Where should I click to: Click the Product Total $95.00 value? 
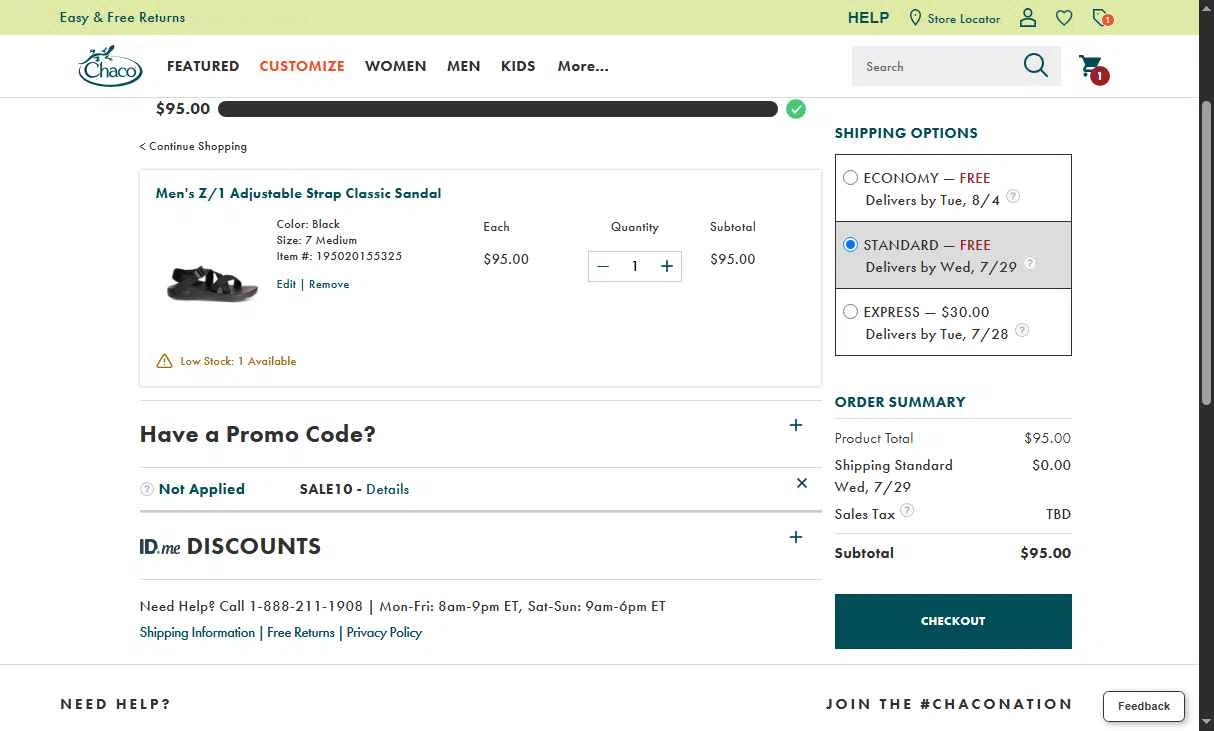point(1047,438)
